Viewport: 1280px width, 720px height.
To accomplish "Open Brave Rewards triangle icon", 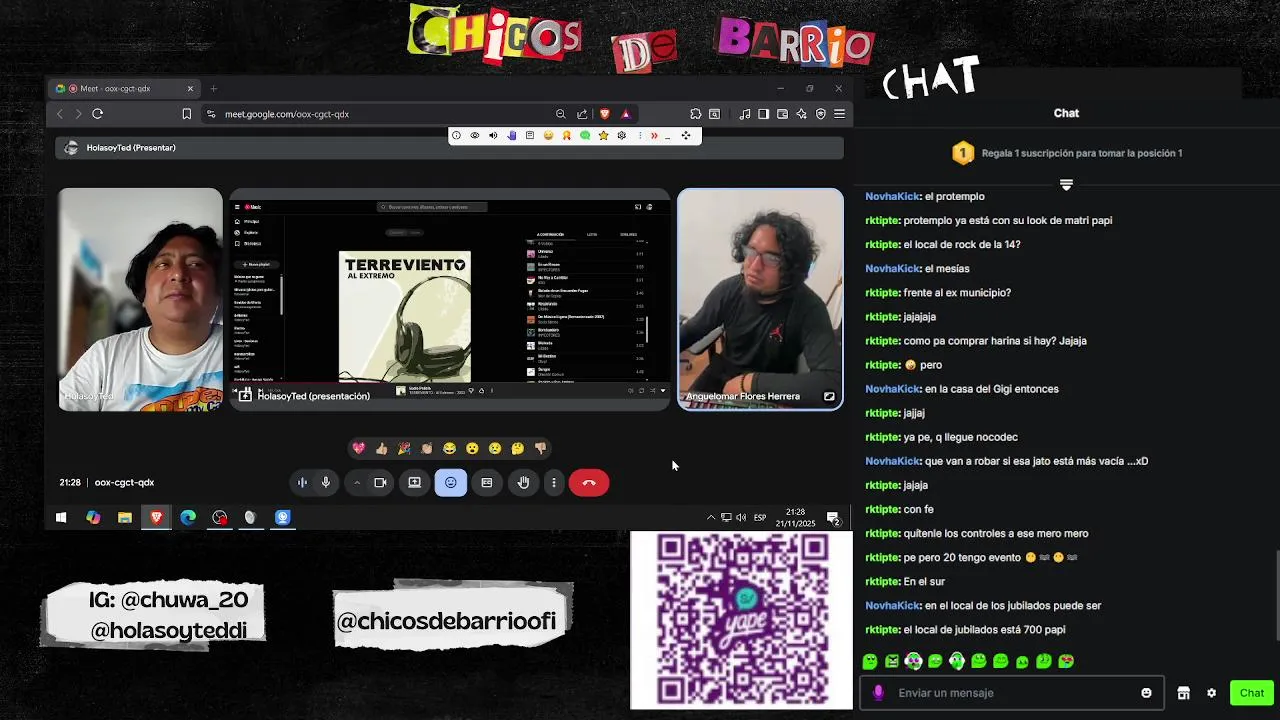I will click(626, 114).
